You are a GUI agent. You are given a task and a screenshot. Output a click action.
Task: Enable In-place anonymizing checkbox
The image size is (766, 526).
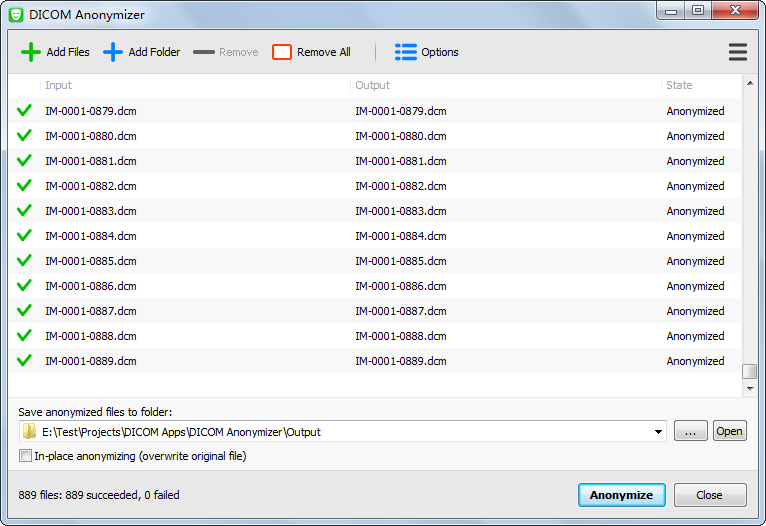[26, 456]
